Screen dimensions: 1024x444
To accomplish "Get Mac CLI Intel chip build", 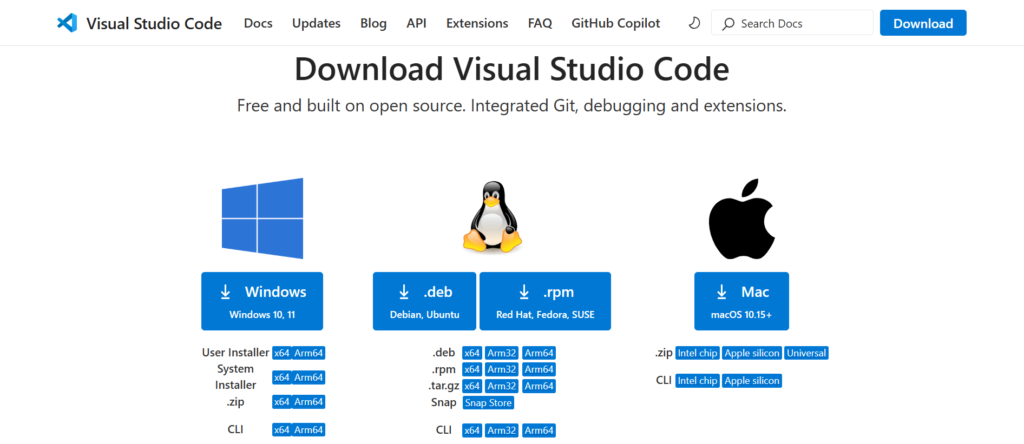I will click(x=697, y=381).
